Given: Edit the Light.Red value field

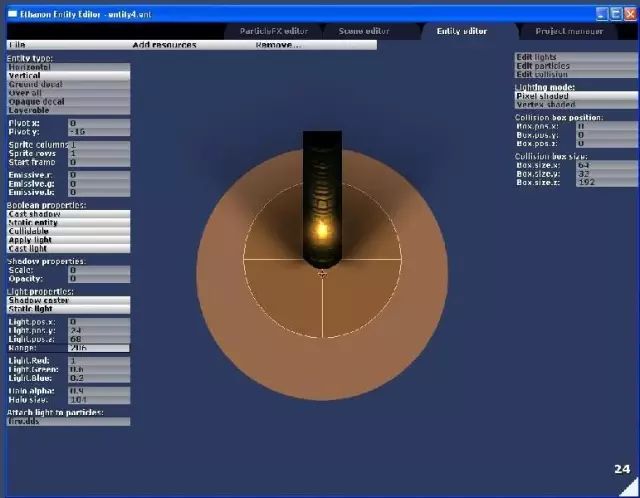Looking at the screenshot, I should (99, 360).
